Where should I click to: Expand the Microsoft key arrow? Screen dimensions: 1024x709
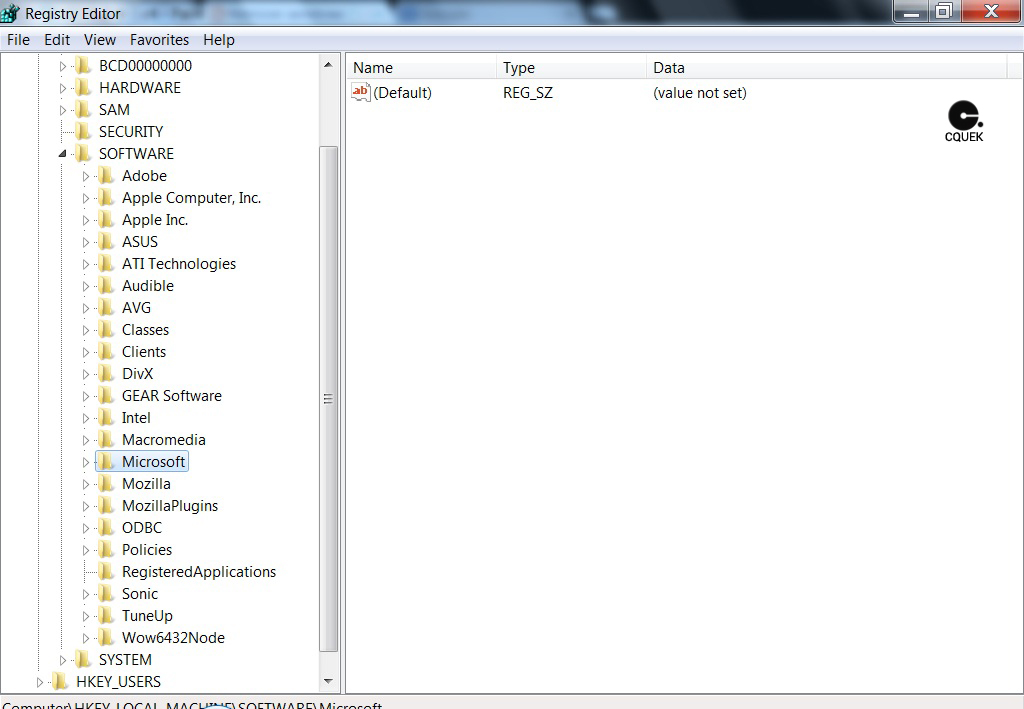pyautogui.click(x=86, y=462)
